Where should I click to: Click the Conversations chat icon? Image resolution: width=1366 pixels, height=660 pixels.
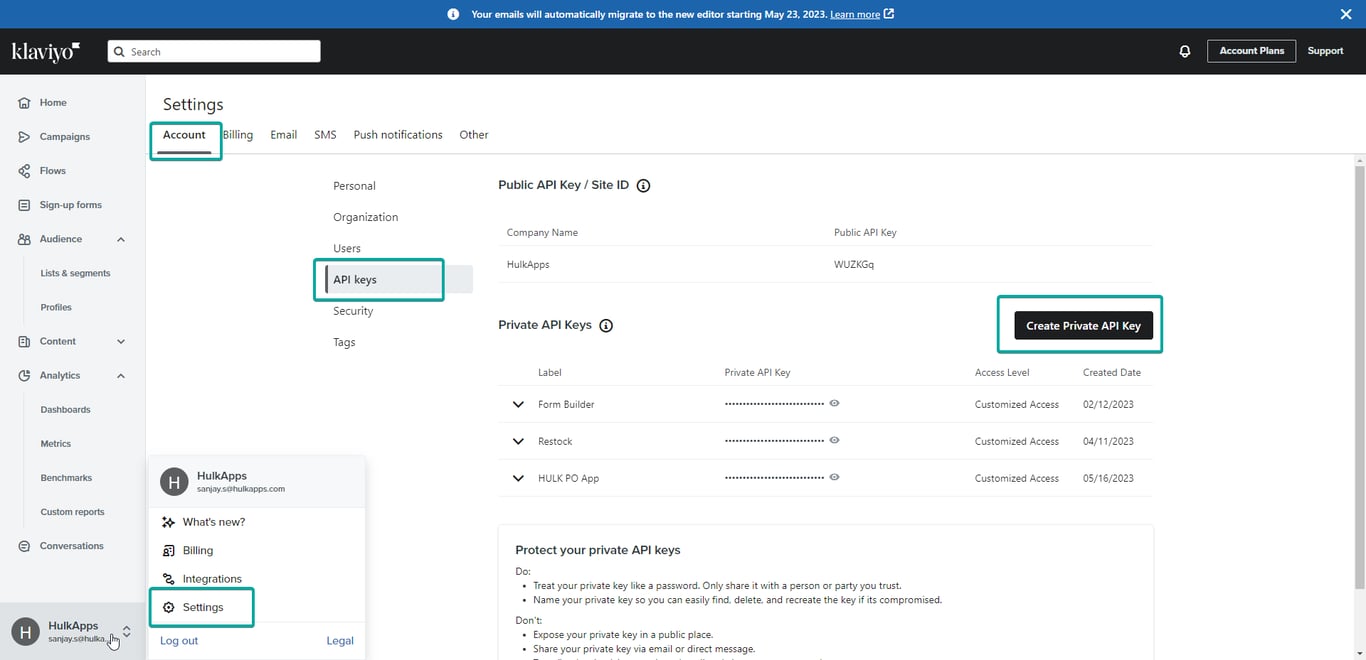click(24, 546)
